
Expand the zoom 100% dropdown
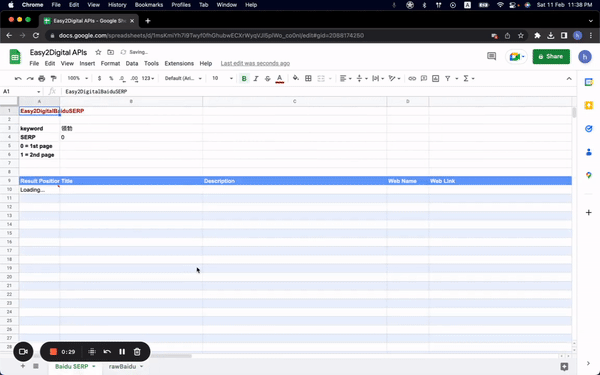[x=78, y=78]
